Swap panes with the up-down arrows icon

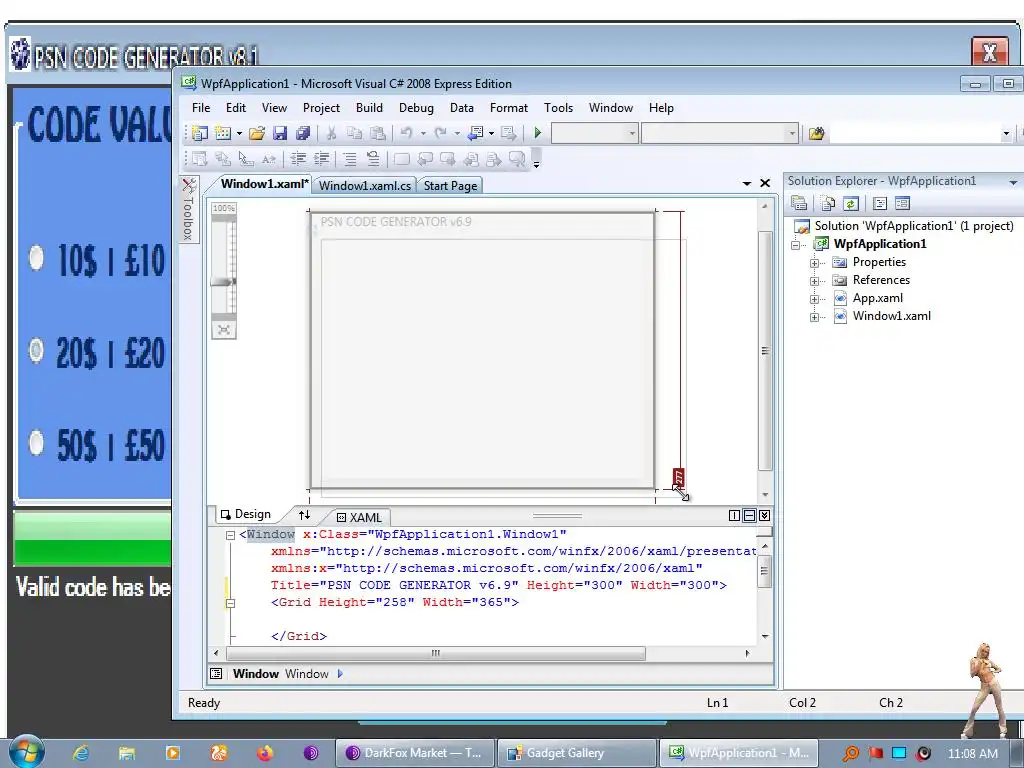coord(304,515)
